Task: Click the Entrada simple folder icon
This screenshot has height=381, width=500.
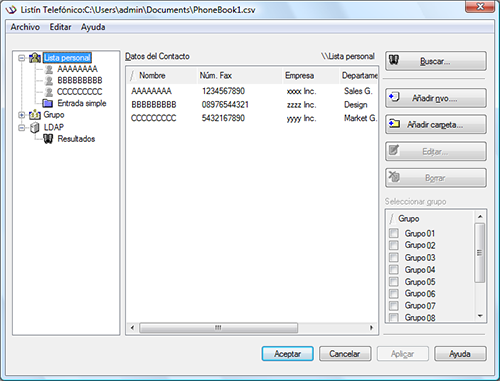Action: click(x=48, y=103)
